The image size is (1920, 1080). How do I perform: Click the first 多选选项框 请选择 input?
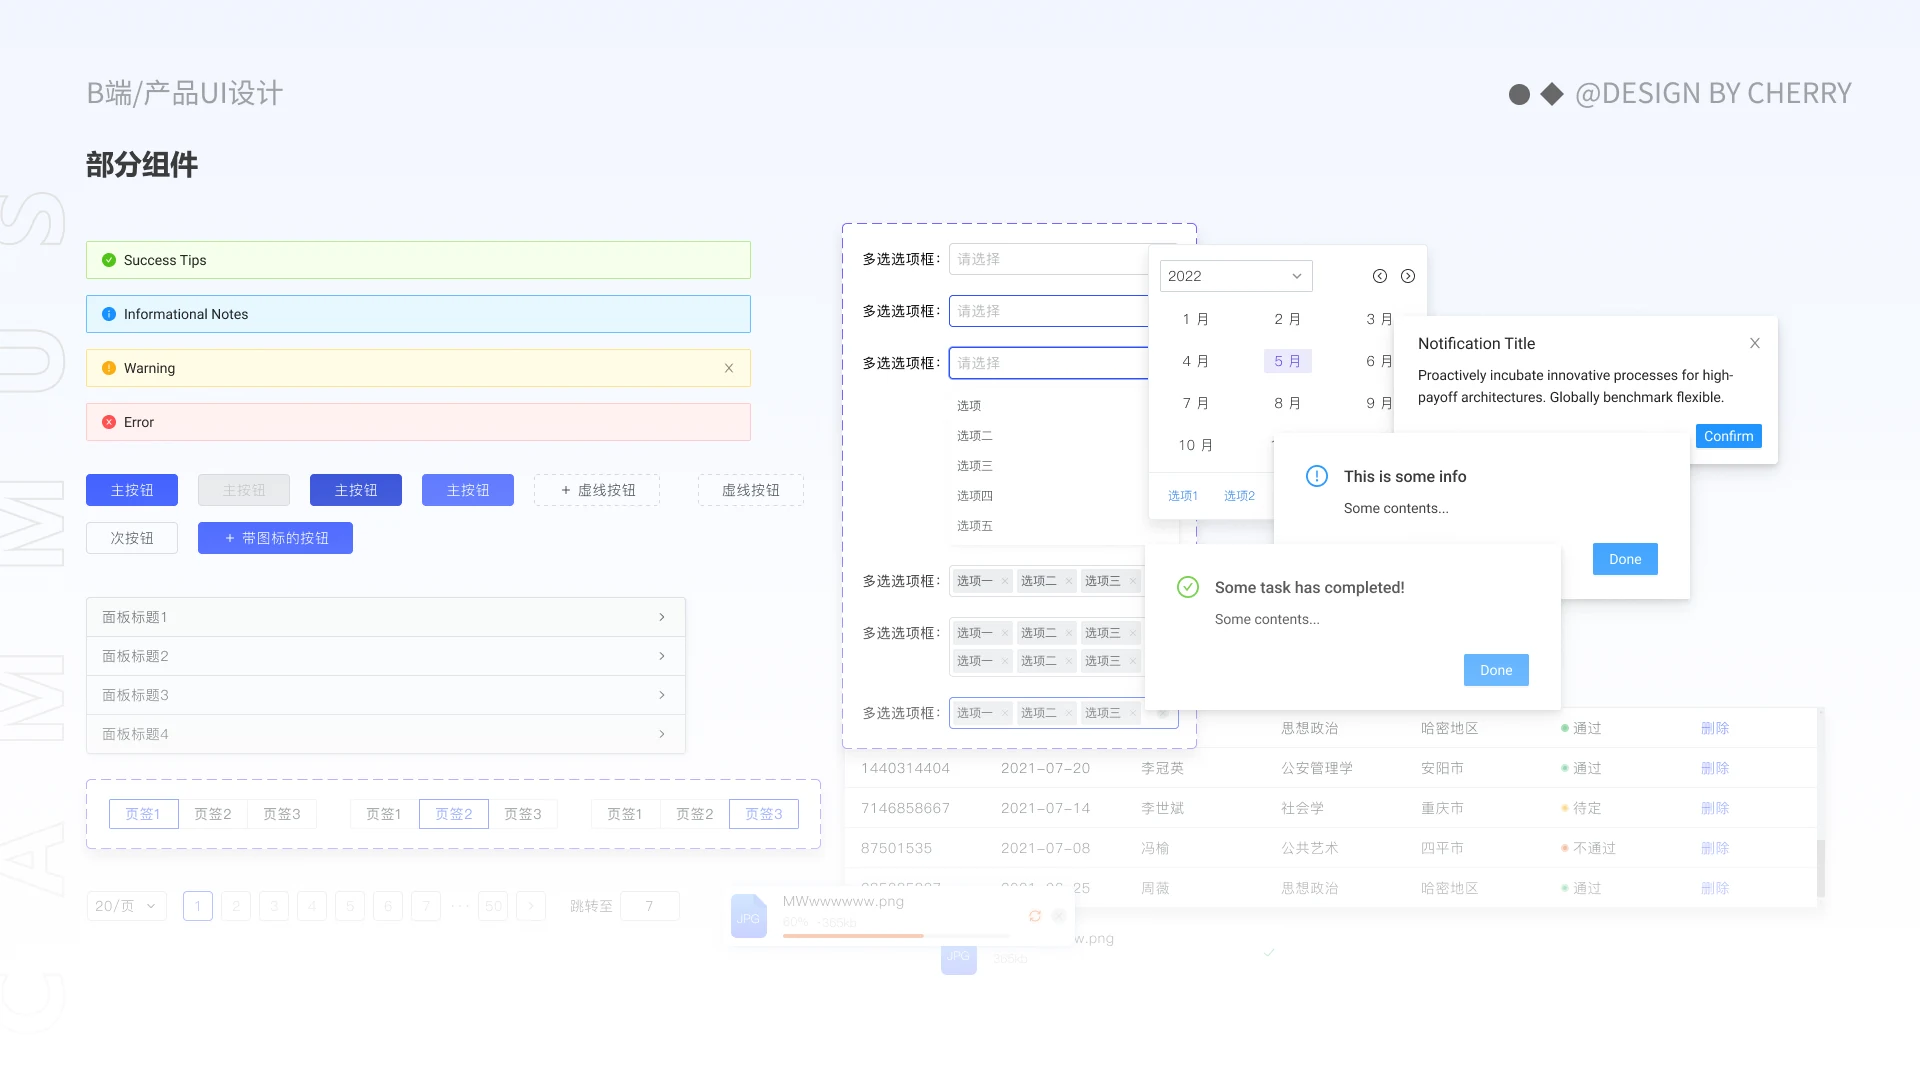point(1050,259)
